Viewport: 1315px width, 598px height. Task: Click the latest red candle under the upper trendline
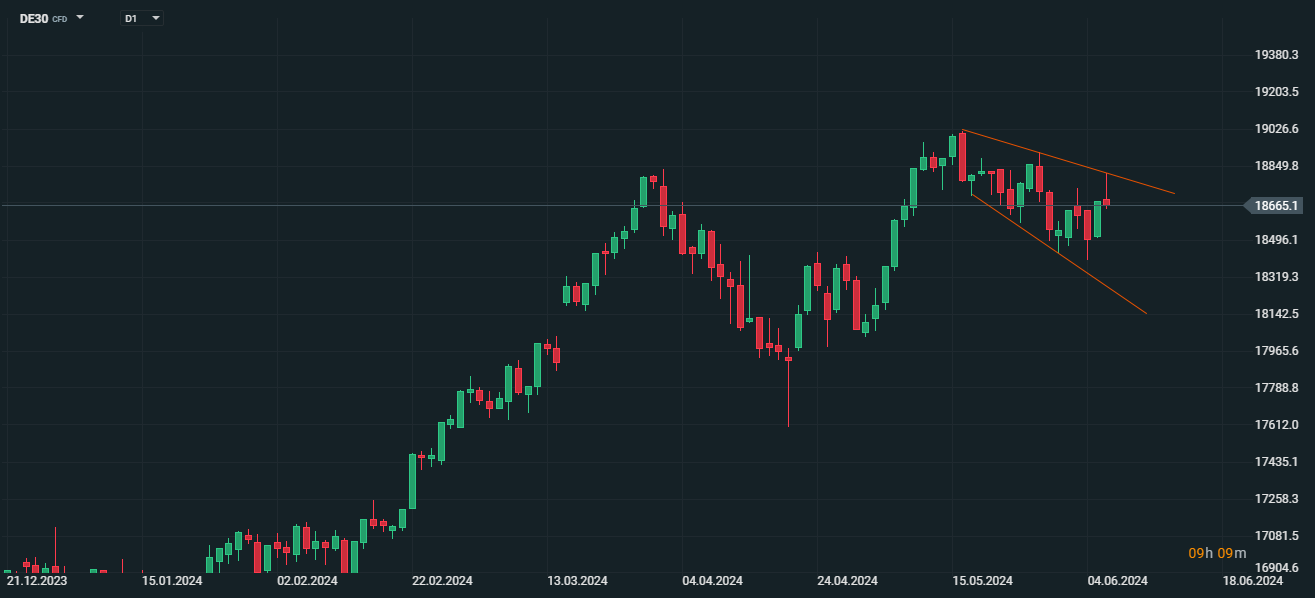click(x=1107, y=202)
